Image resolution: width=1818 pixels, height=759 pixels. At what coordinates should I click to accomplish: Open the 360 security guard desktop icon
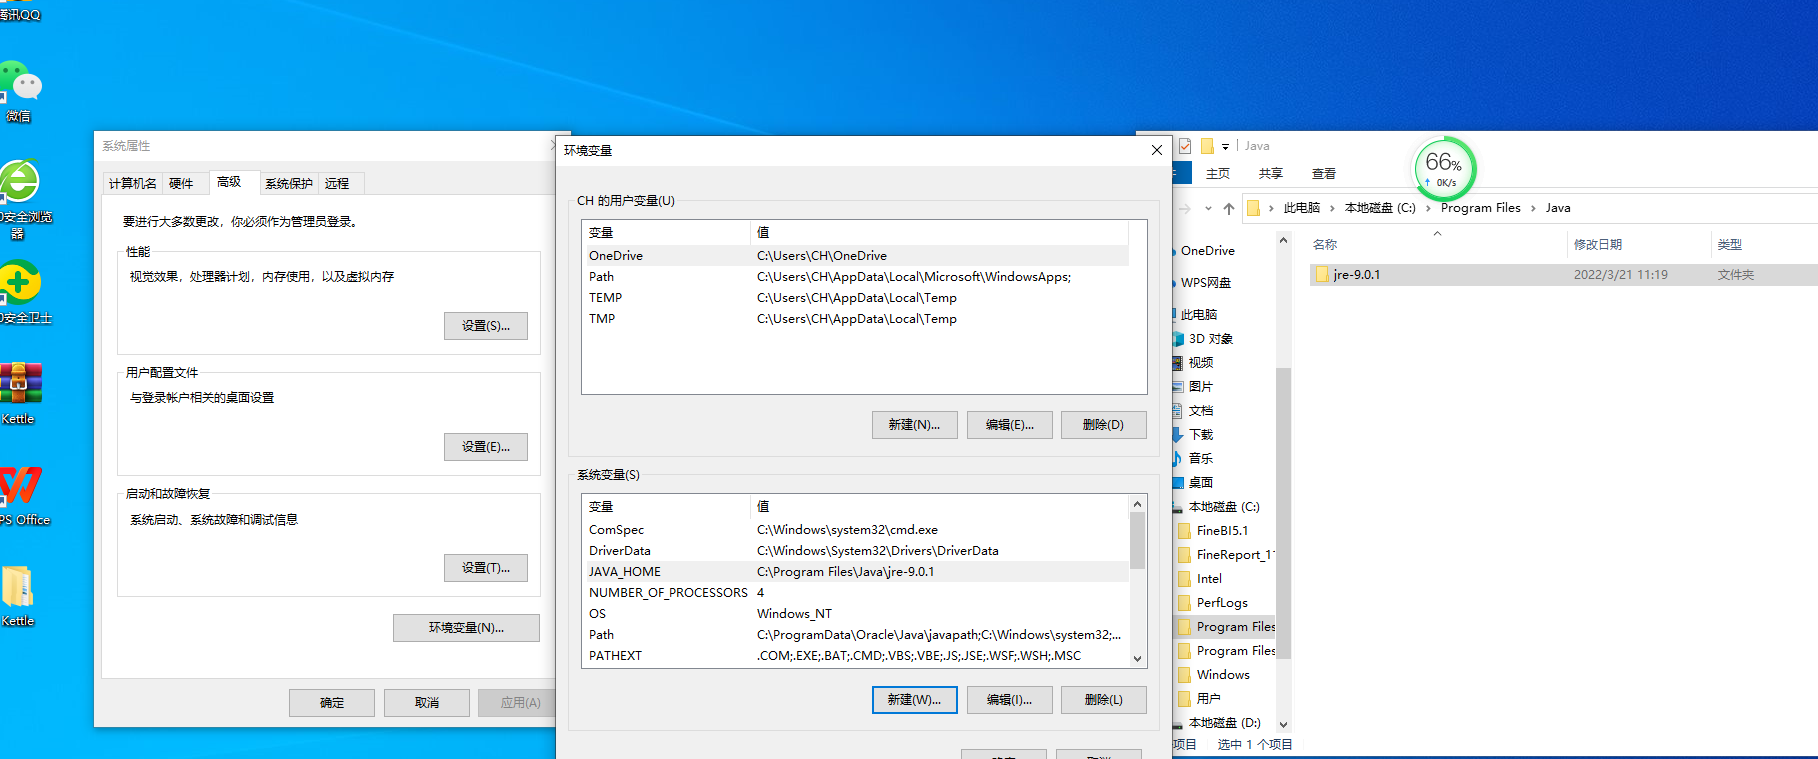pyautogui.click(x=20, y=288)
